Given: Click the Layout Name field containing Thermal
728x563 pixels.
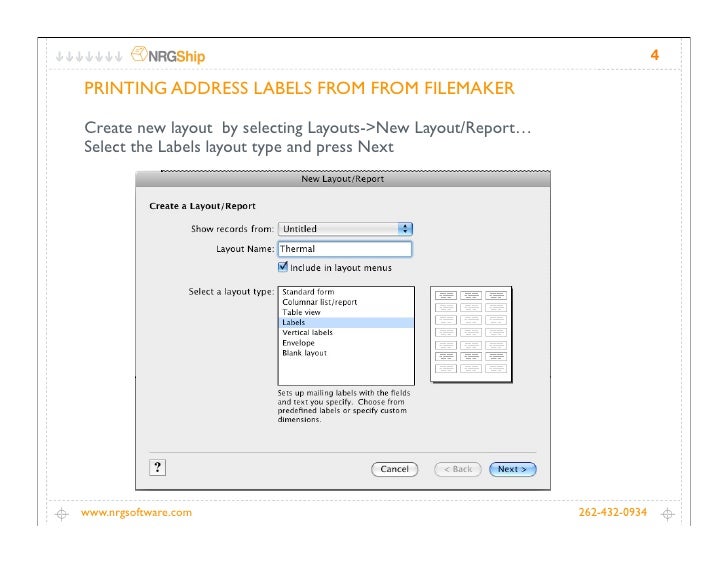Looking at the screenshot, I should (x=345, y=249).
